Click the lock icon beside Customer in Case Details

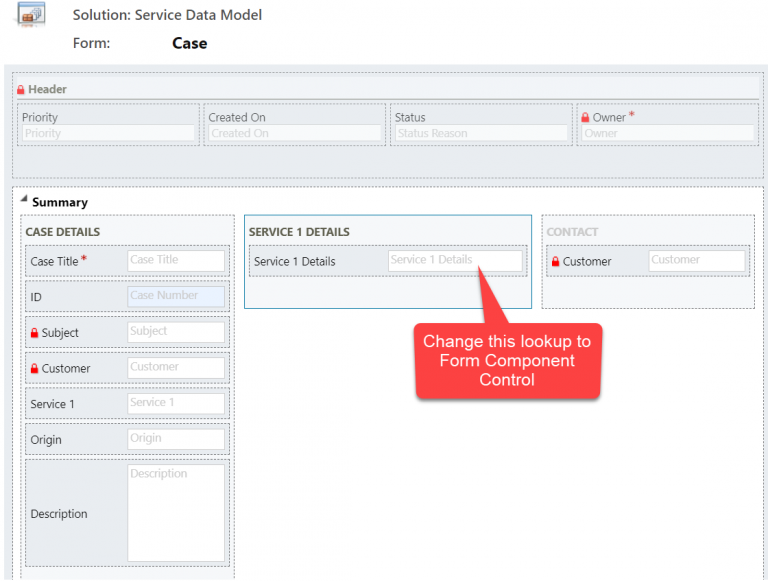click(x=35, y=369)
